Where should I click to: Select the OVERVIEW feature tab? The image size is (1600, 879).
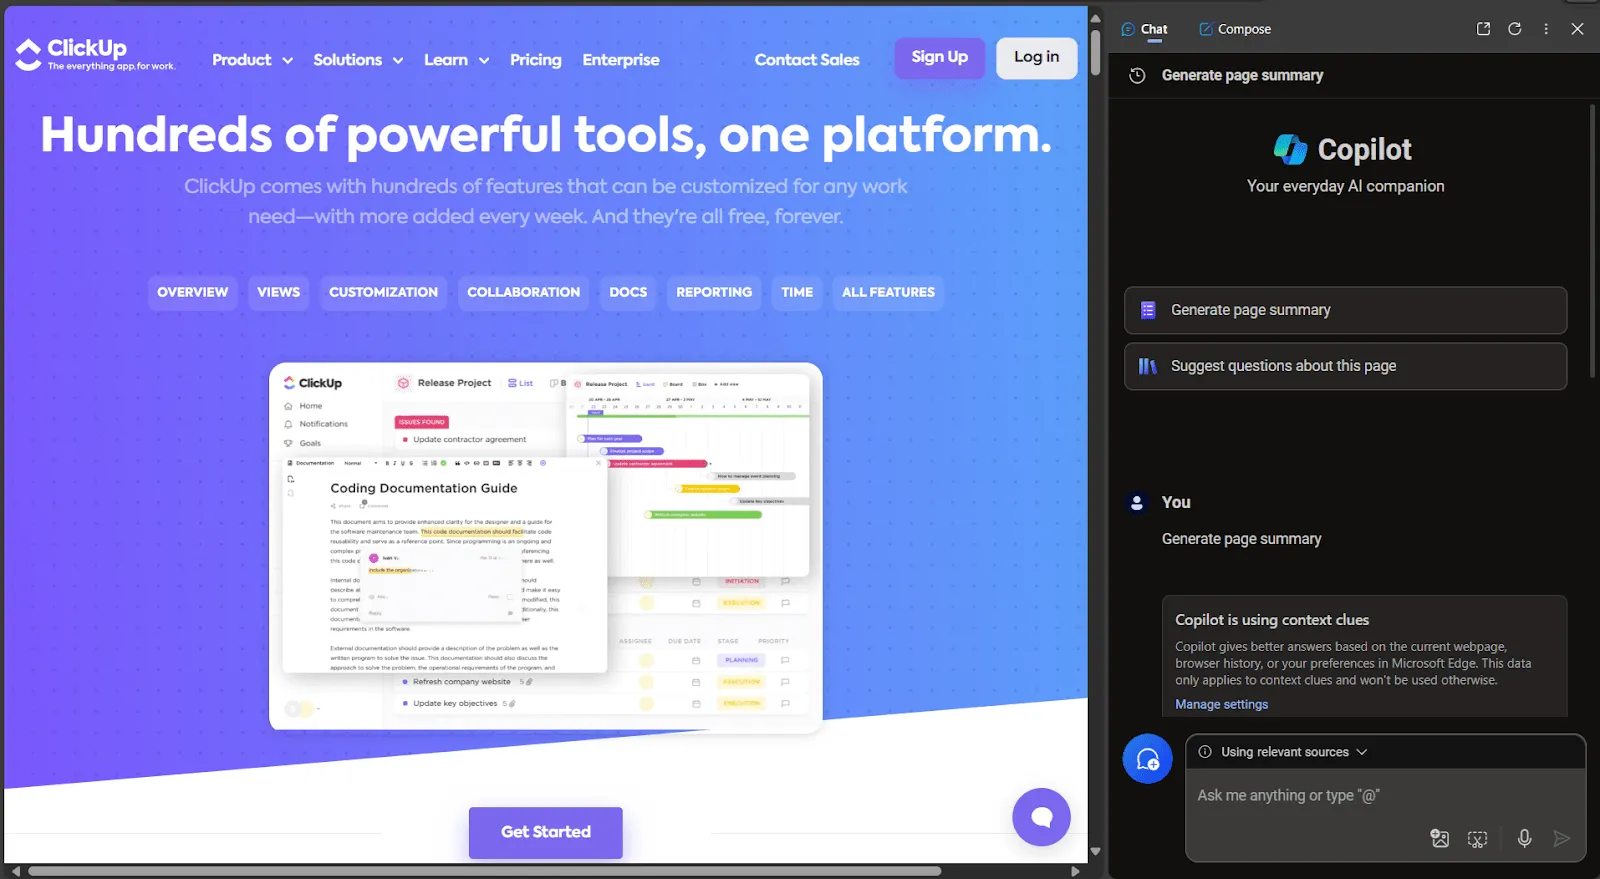193,292
